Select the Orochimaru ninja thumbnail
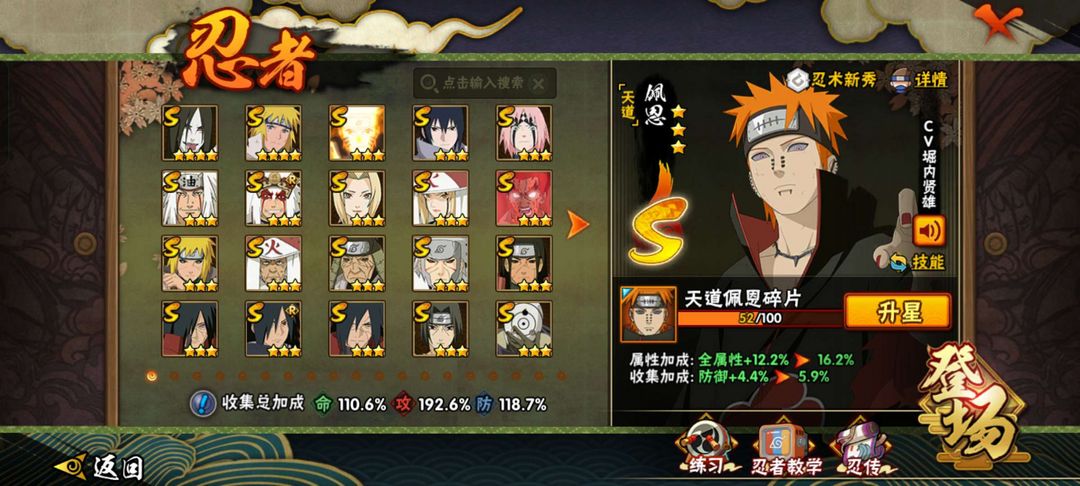The height and width of the screenshot is (486, 1080). click(x=190, y=134)
